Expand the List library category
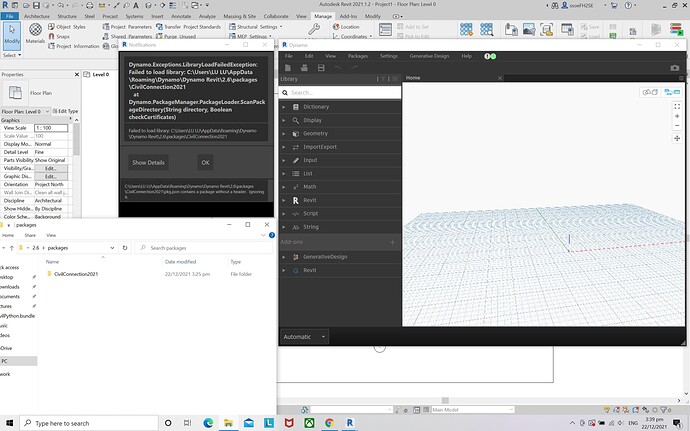 340,173
